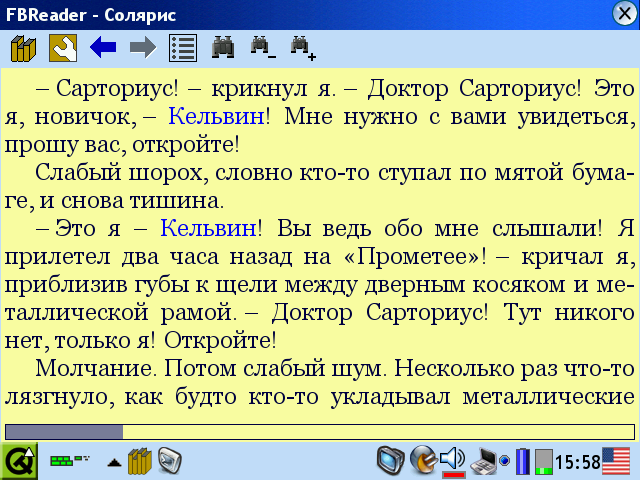Follow the Кельвин link after 'Это я –'

coord(208,228)
